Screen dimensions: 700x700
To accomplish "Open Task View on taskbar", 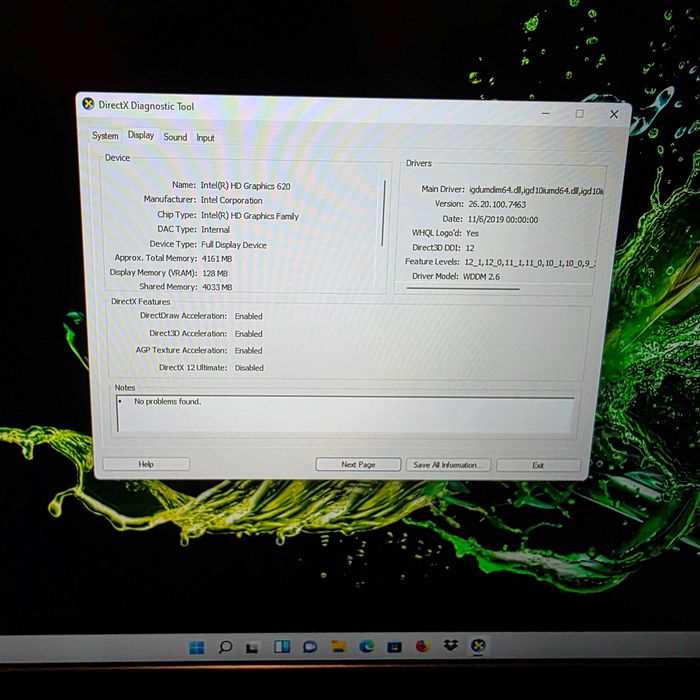I will 253,647.
